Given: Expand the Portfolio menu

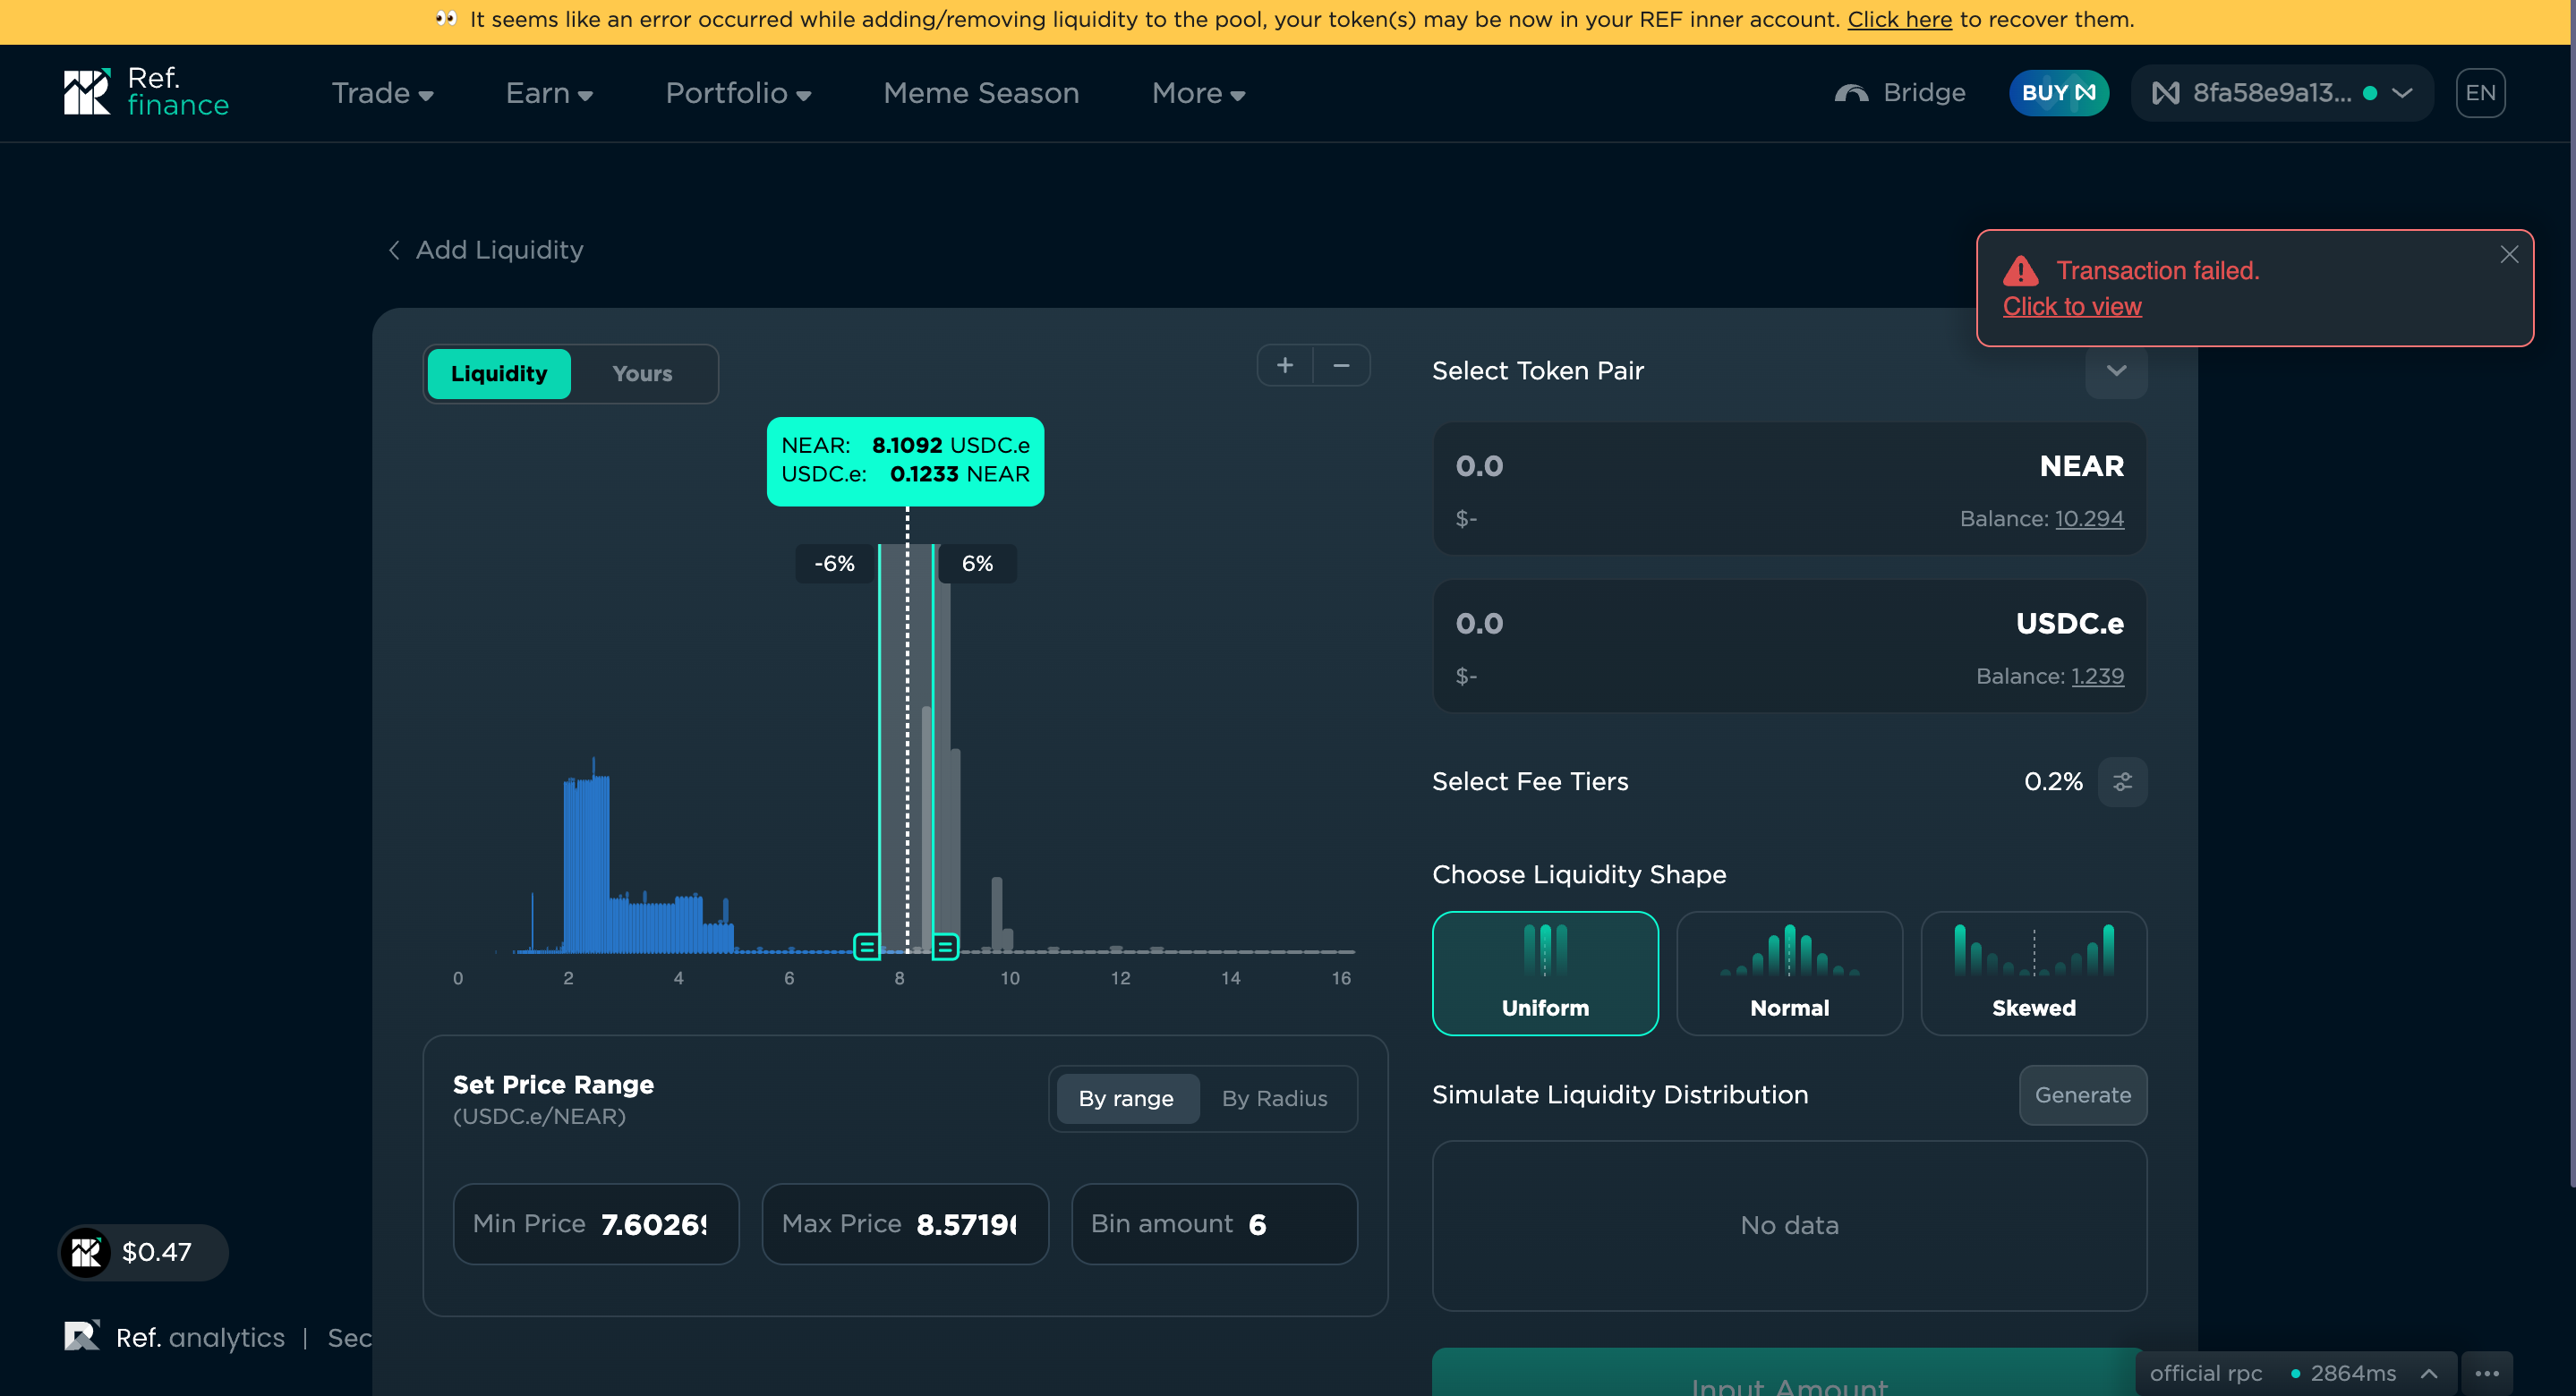Looking at the screenshot, I should [x=738, y=93].
